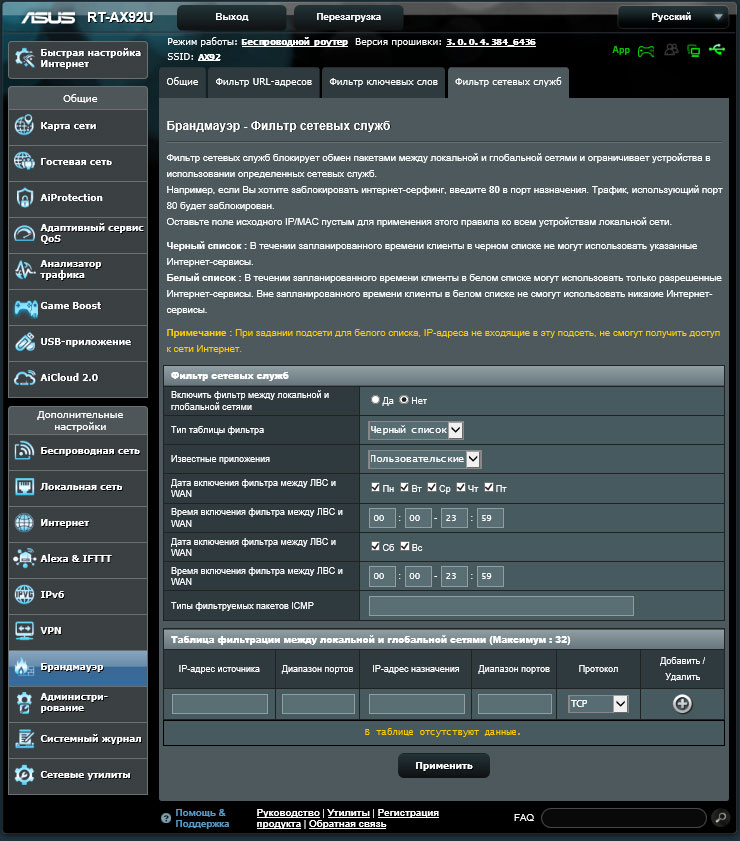Click the FAQ search input field
Screen dimensions: 740x841
coord(624,817)
